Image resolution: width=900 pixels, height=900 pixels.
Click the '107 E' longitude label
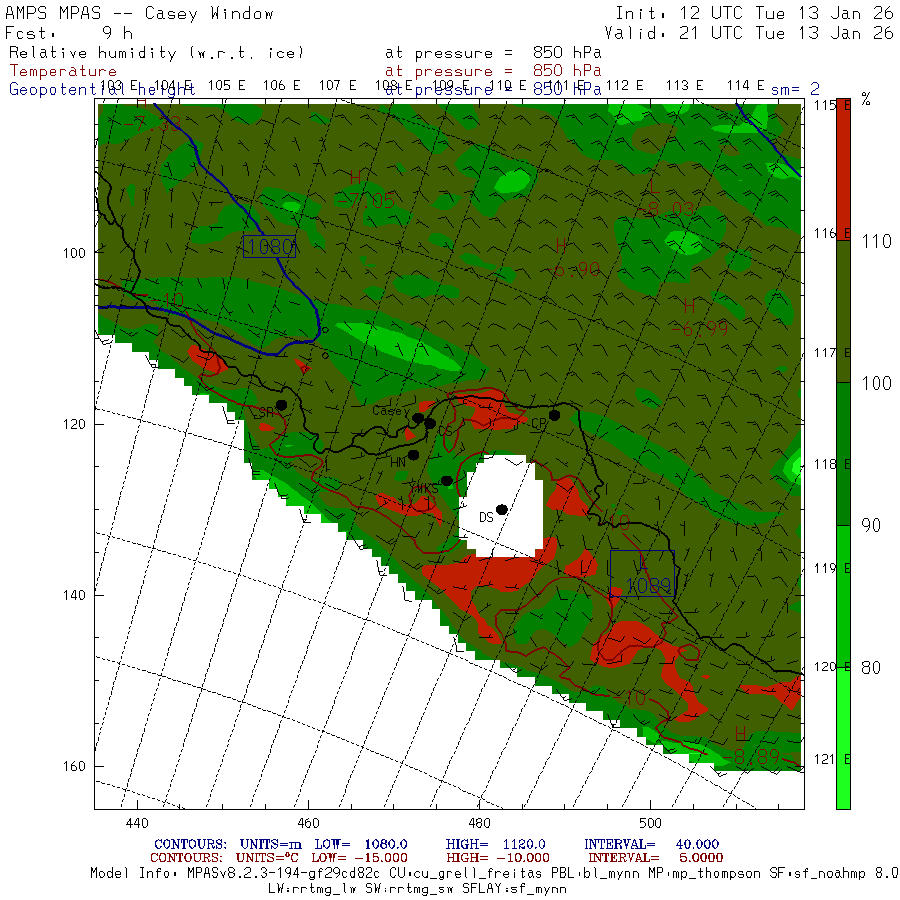[338, 85]
